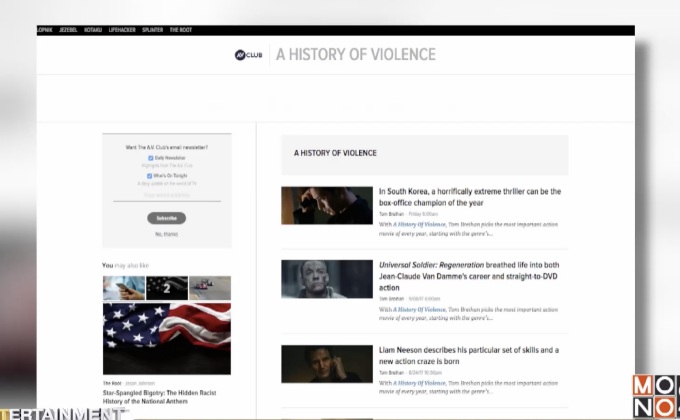Click the email address input field
680x420 pixels.
[166, 195]
